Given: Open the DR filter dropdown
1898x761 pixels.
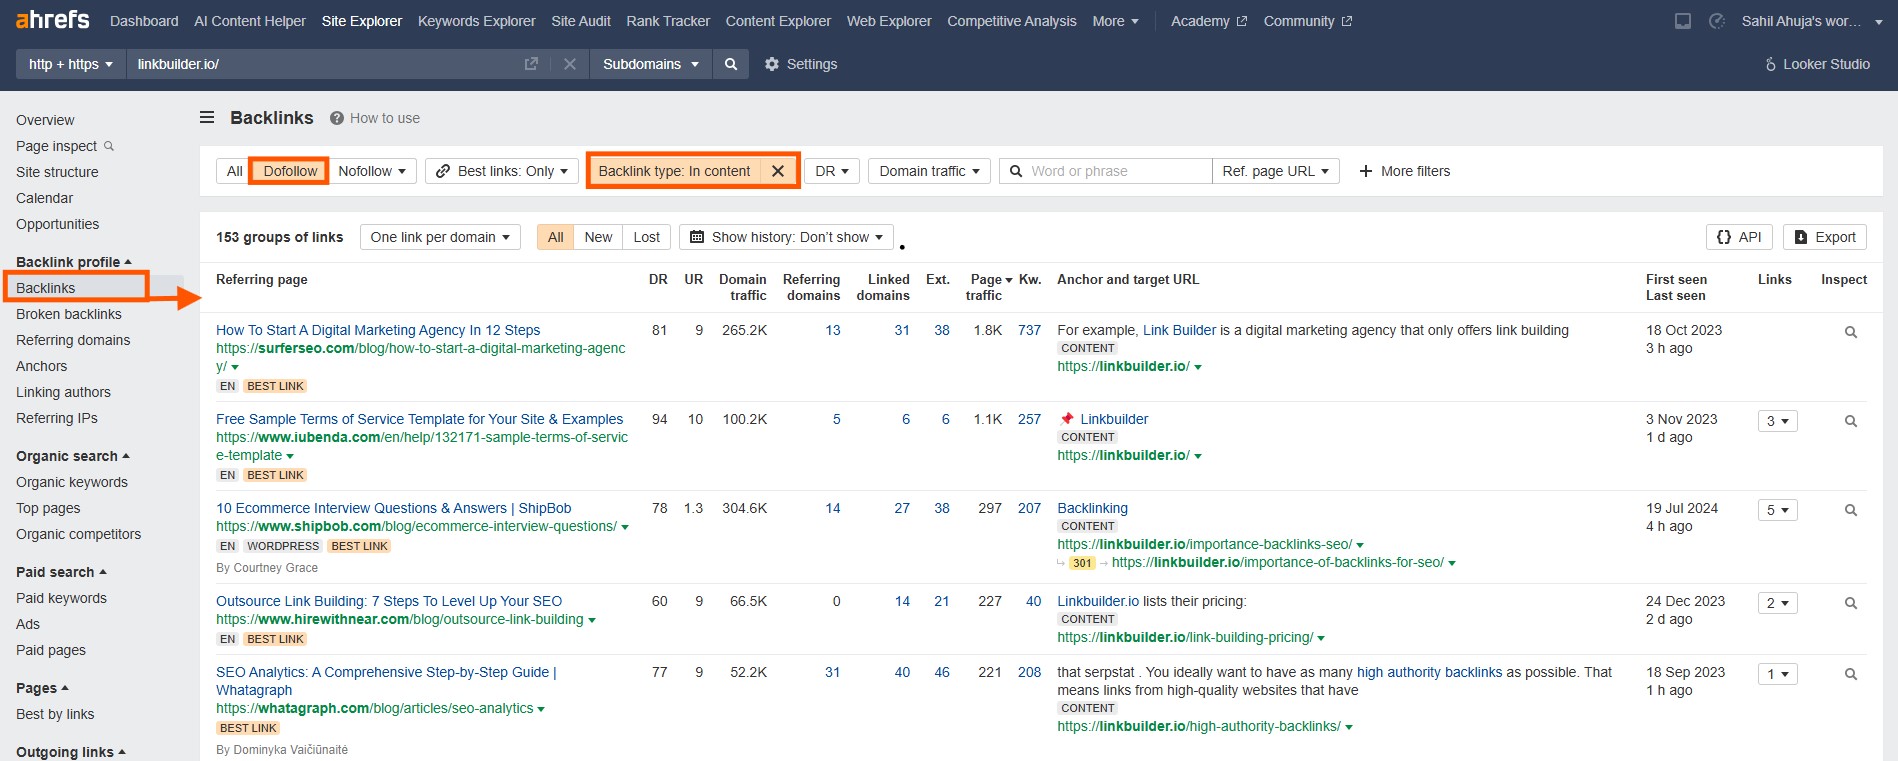Looking at the screenshot, I should (832, 171).
